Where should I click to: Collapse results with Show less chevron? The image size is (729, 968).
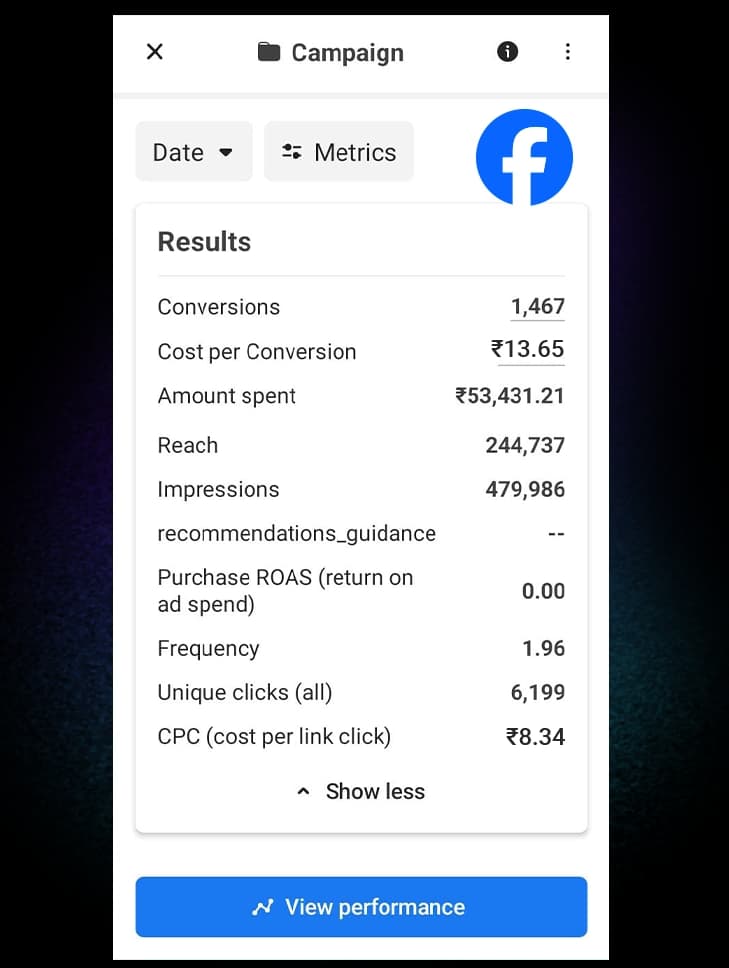(304, 792)
